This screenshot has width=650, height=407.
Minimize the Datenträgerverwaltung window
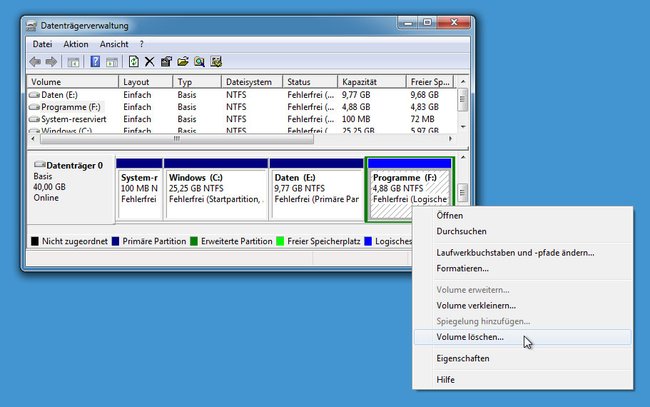pos(408,23)
